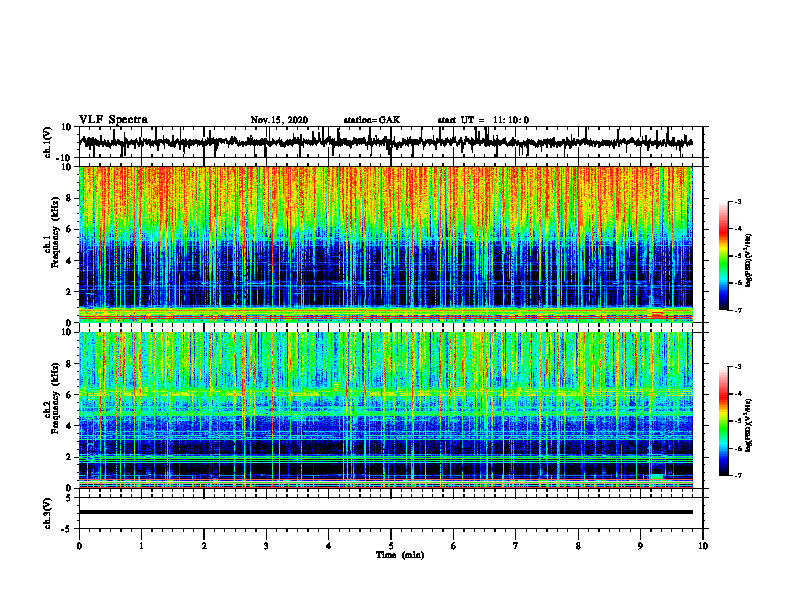Image resolution: width=792 pixels, height=612 pixels.
Task: Click the 'station=GAK' label
Action: click(372, 120)
